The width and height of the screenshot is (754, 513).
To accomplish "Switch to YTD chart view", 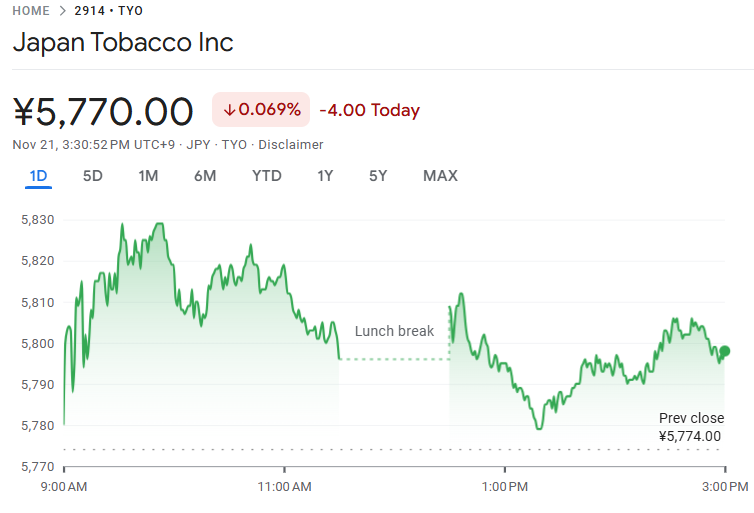I will pos(266,176).
